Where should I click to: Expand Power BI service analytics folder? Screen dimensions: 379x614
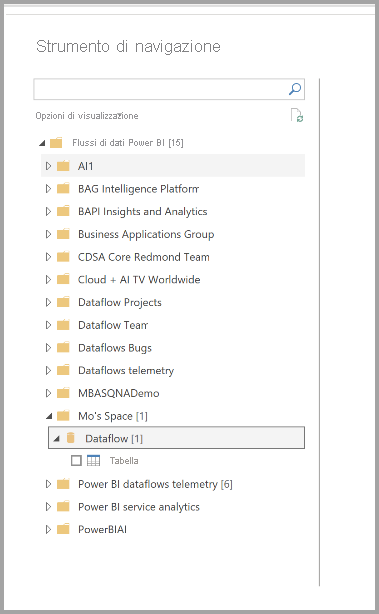click(x=49, y=507)
